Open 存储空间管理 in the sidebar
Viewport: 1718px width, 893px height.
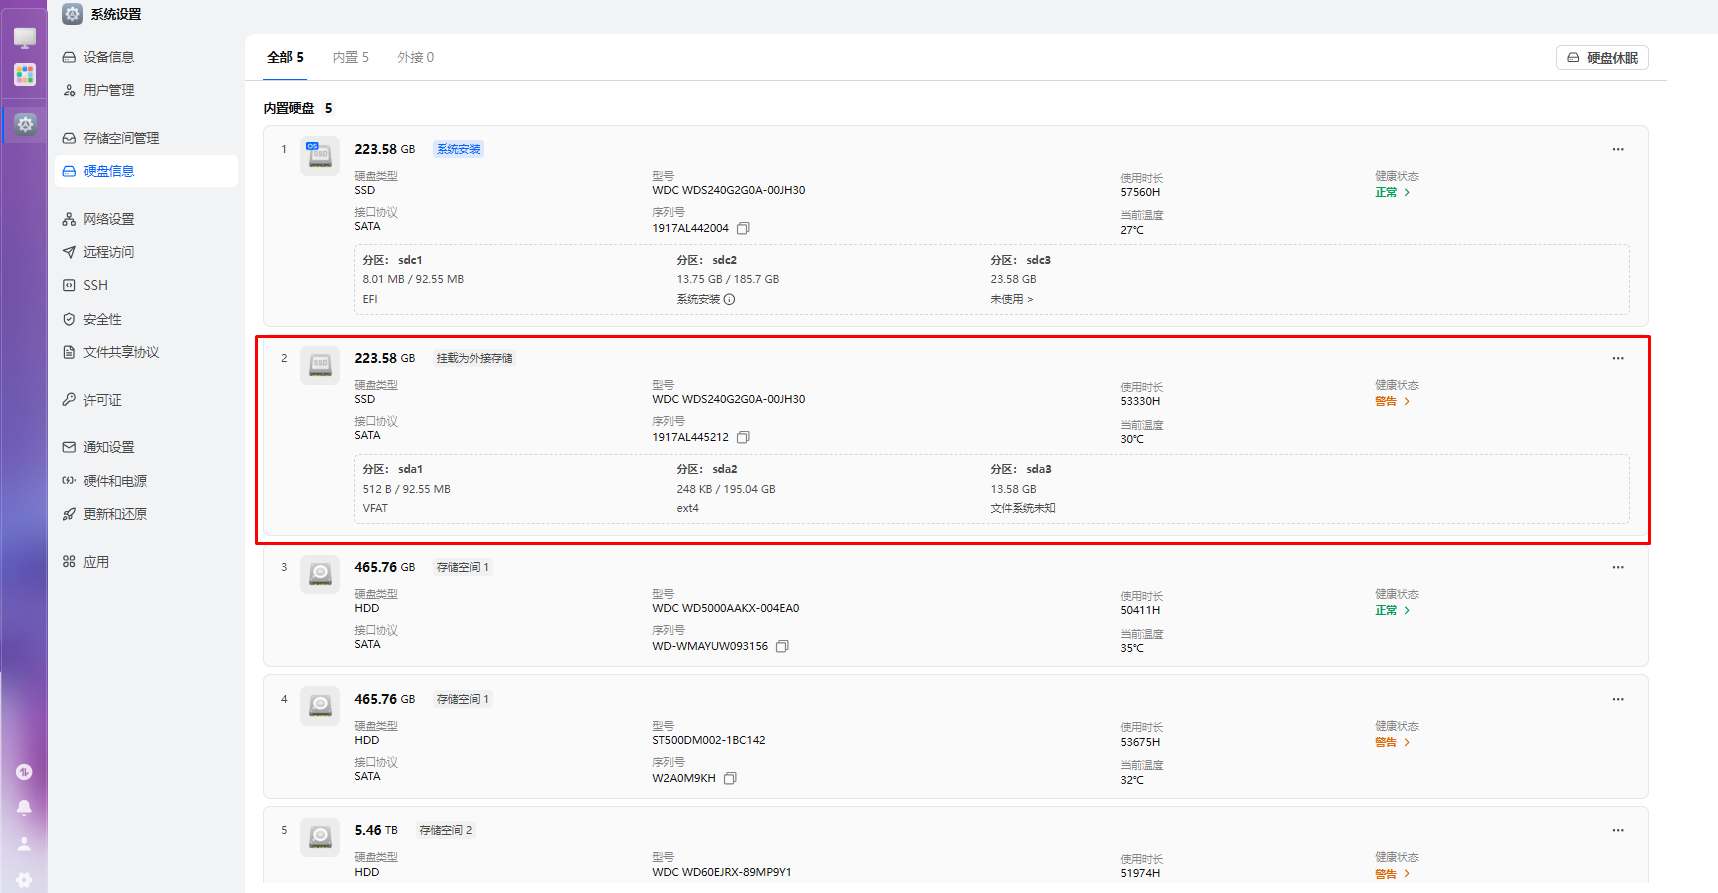[121, 138]
